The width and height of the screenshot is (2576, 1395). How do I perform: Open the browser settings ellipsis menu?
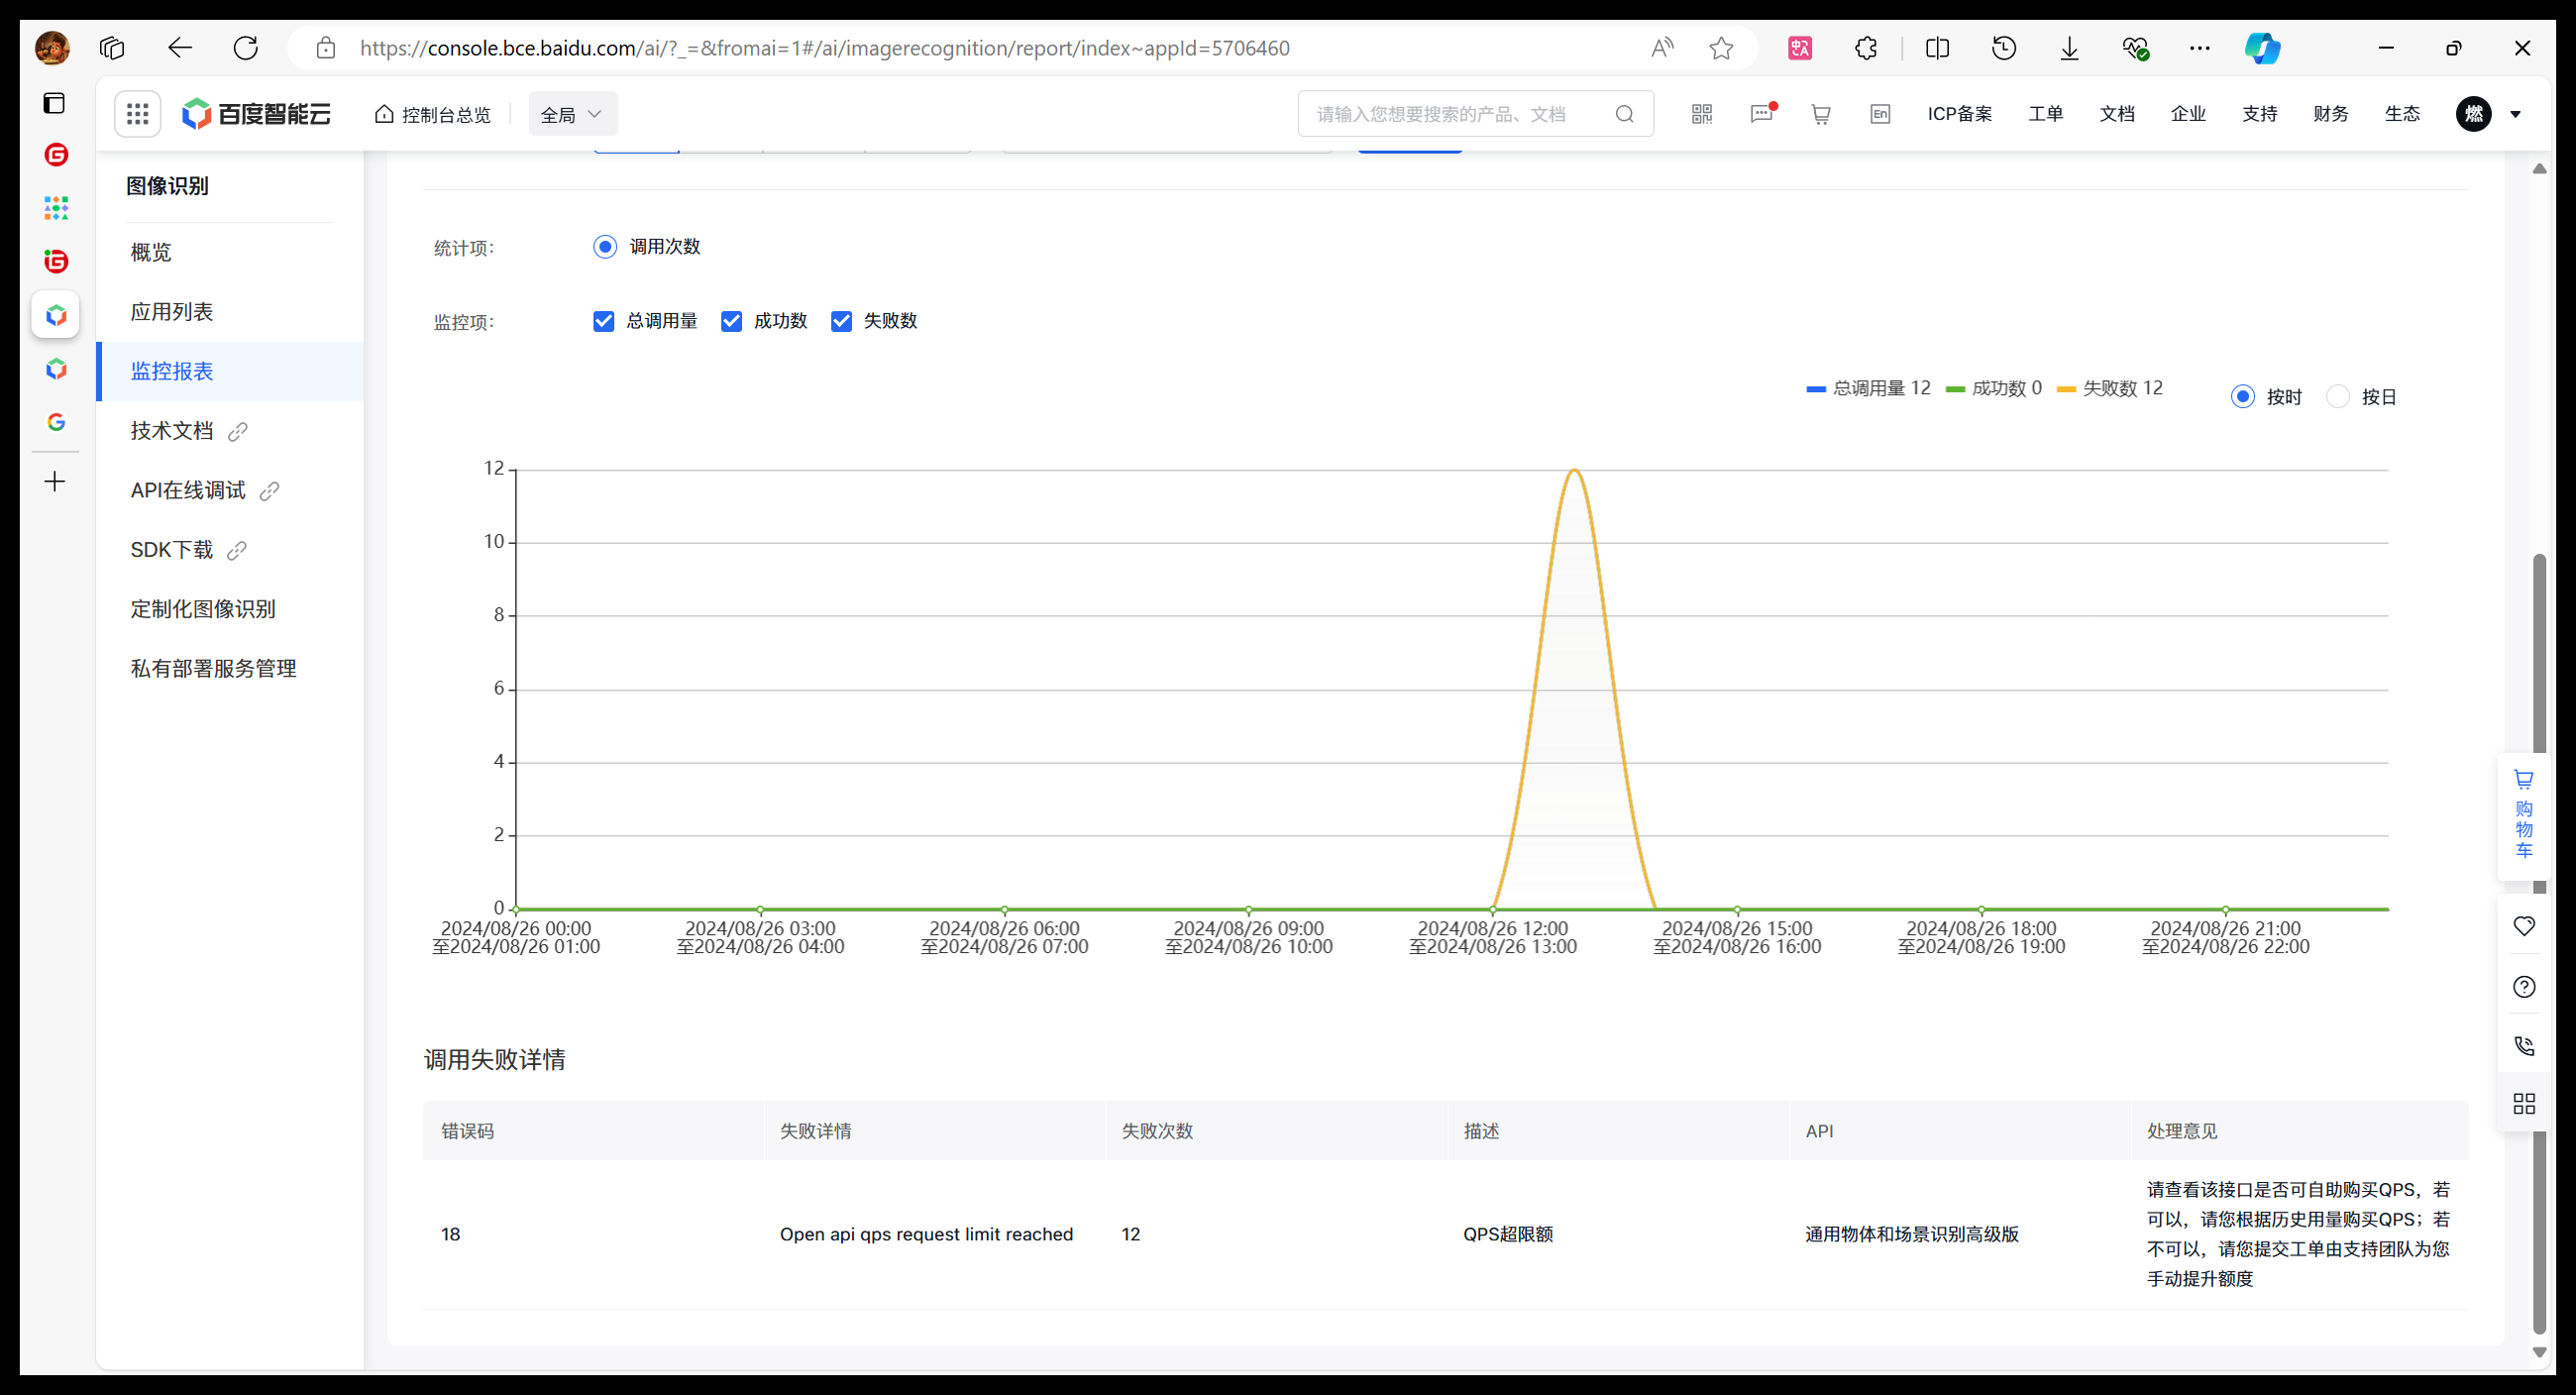click(x=2200, y=48)
